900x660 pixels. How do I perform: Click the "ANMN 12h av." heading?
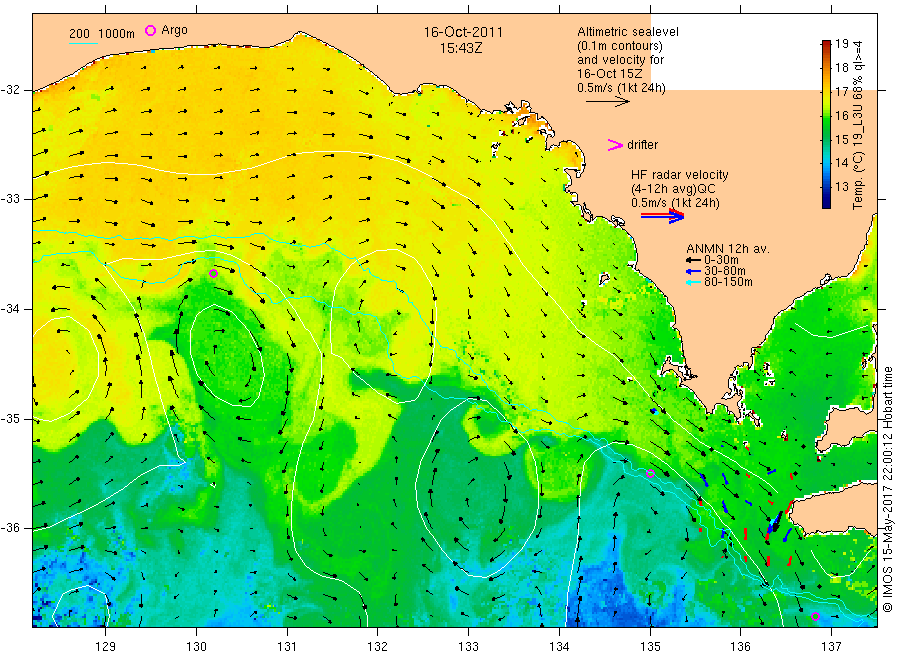728,249
